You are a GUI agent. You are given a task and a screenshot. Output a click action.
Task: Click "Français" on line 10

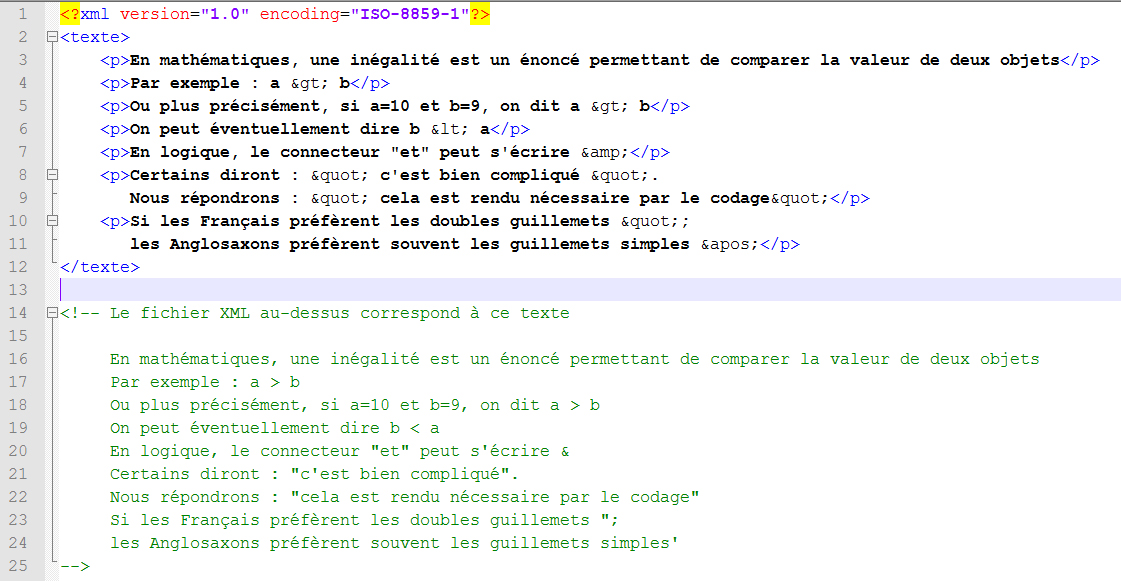239,221
